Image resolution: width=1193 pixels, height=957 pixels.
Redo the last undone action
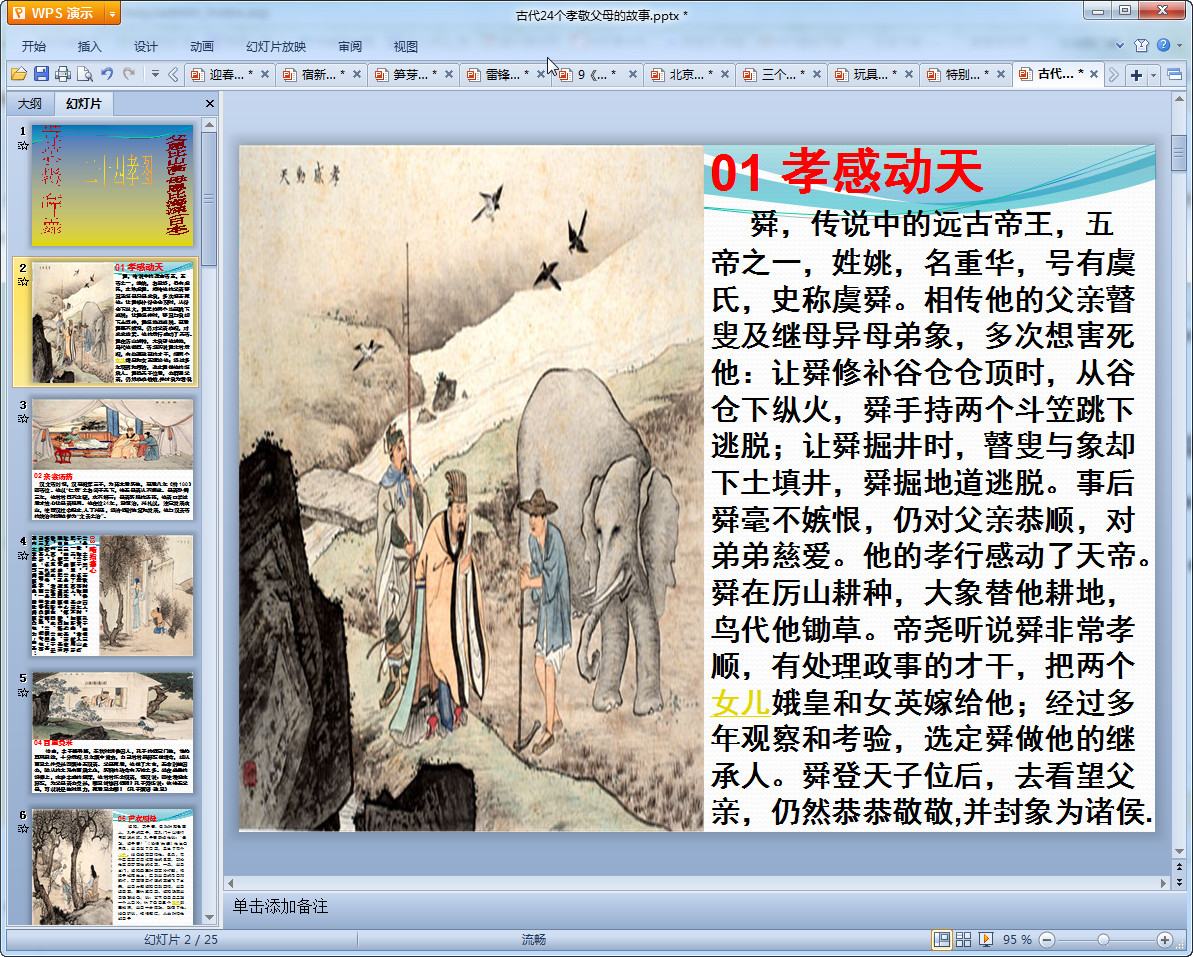click(129, 74)
